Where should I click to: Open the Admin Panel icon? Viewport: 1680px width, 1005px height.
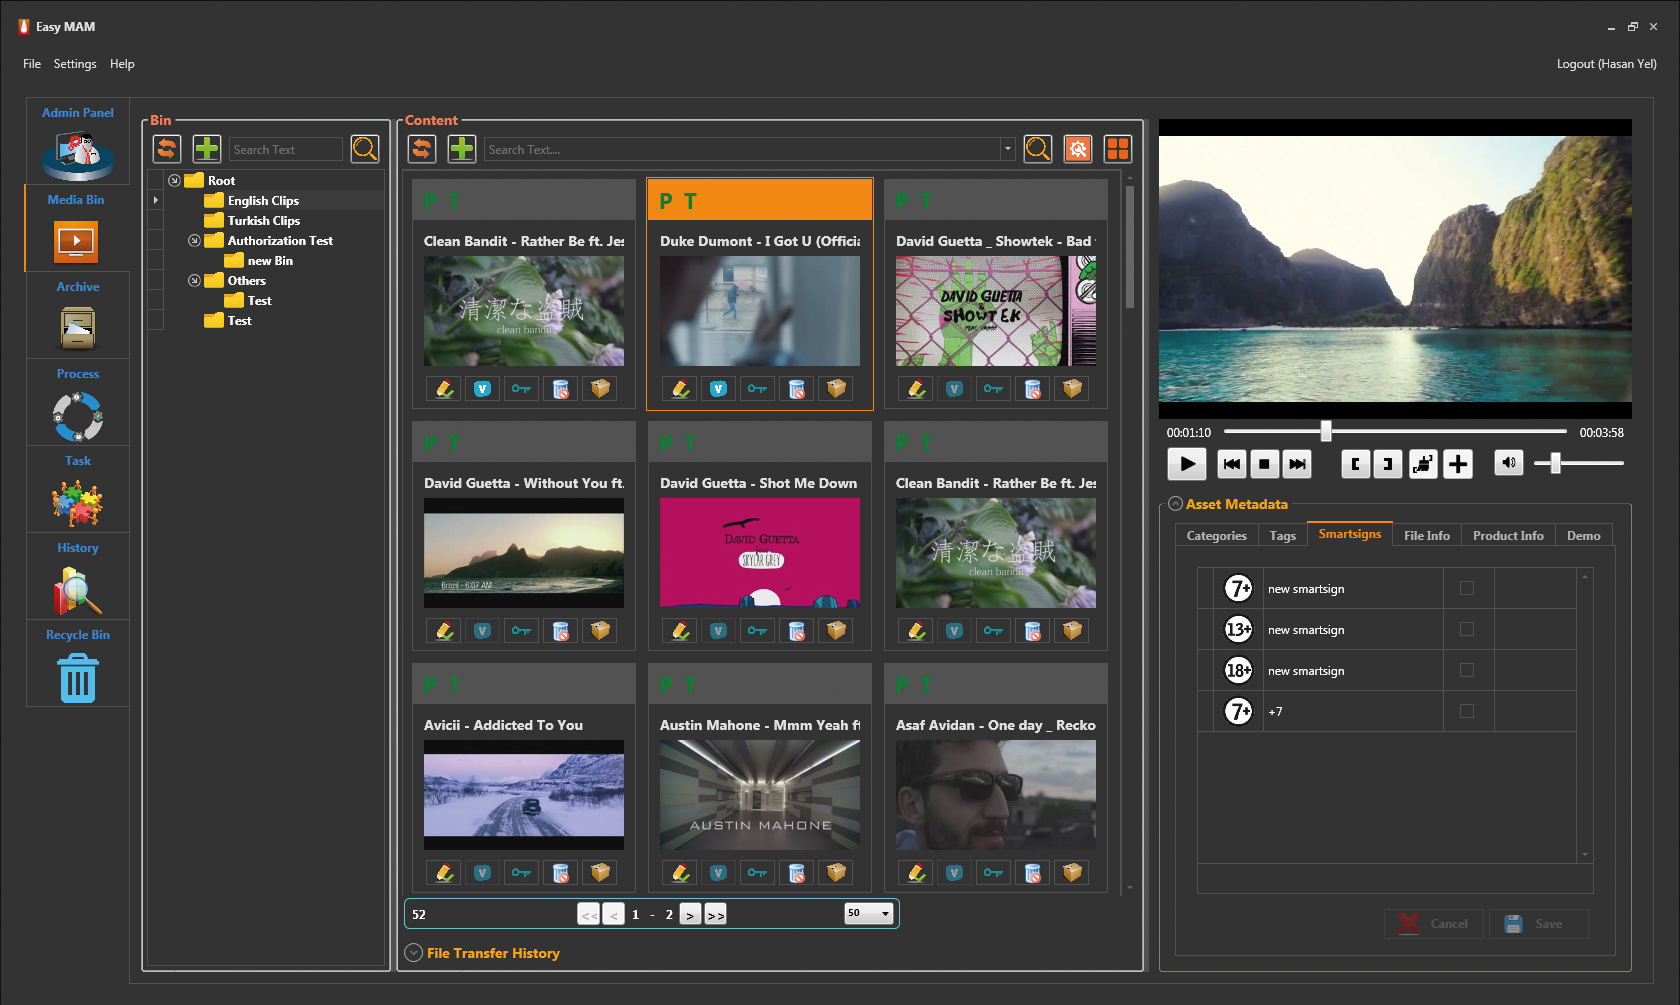click(78, 154)
